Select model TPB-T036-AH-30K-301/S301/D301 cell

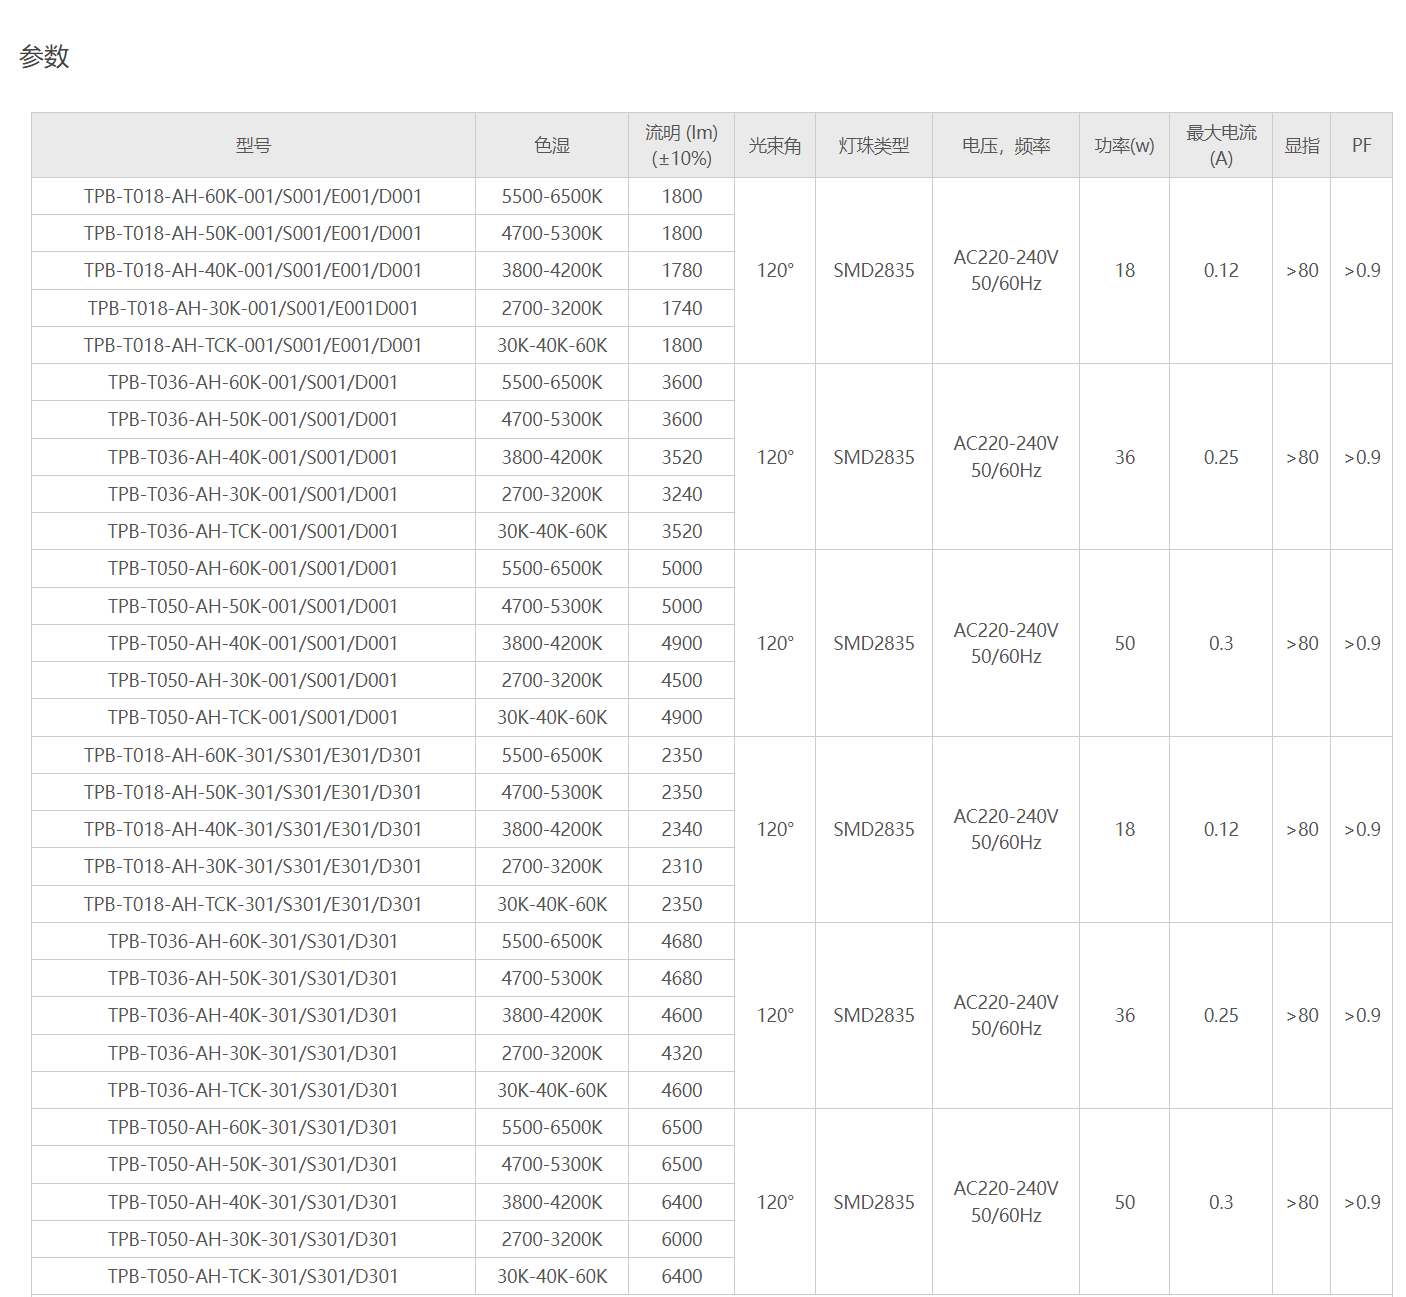pyautogui.click(x=253, y=1053)
